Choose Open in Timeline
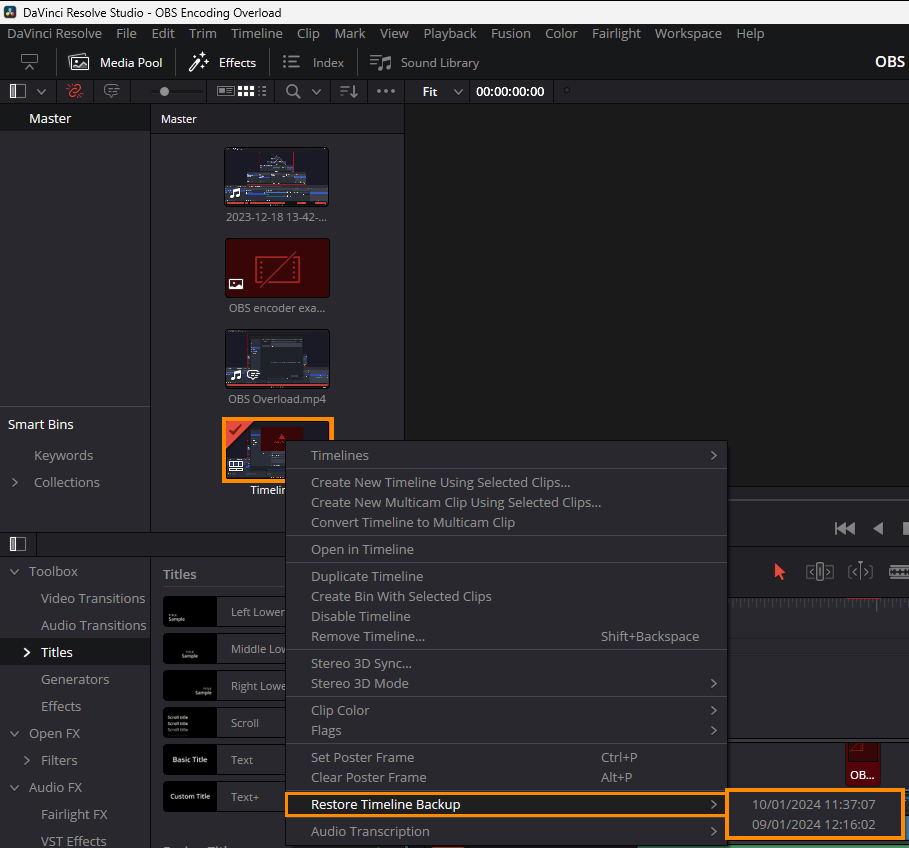Viewport: 909px width, 848px height. point(506,549)
